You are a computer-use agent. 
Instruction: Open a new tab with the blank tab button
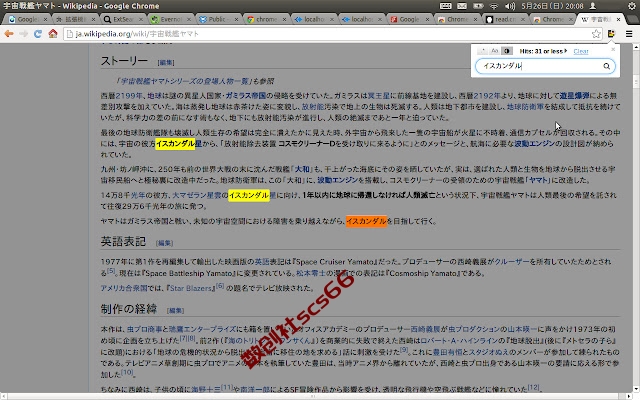[631, 19]
